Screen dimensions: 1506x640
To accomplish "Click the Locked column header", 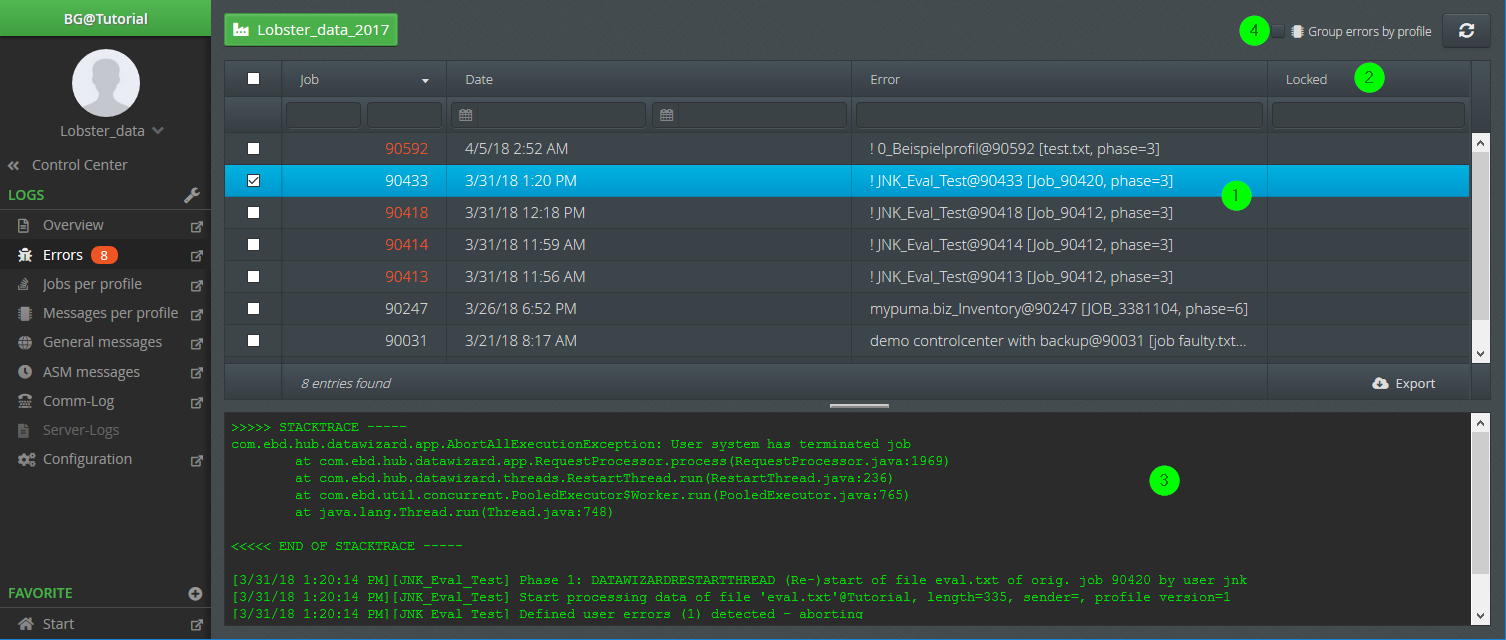I will tap(1306, 79).
